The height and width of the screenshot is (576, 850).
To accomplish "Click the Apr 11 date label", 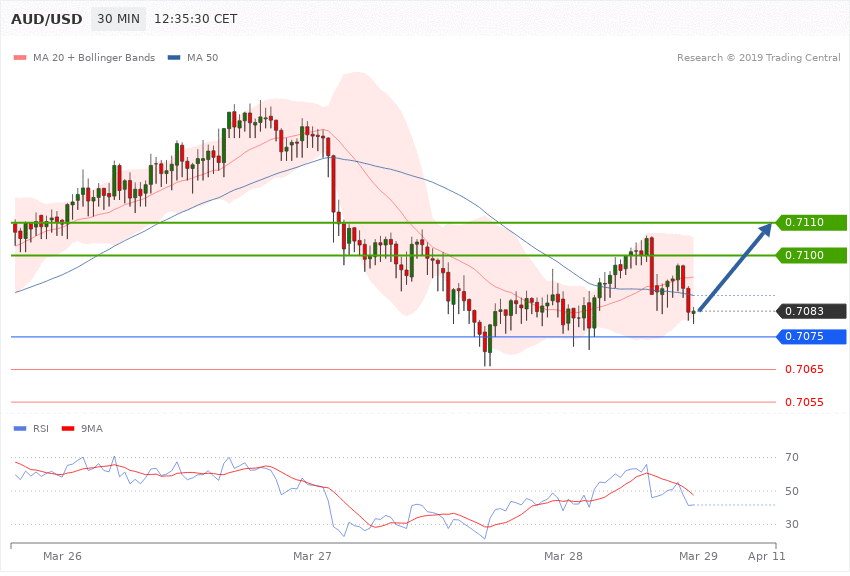I will click(767, 556).
